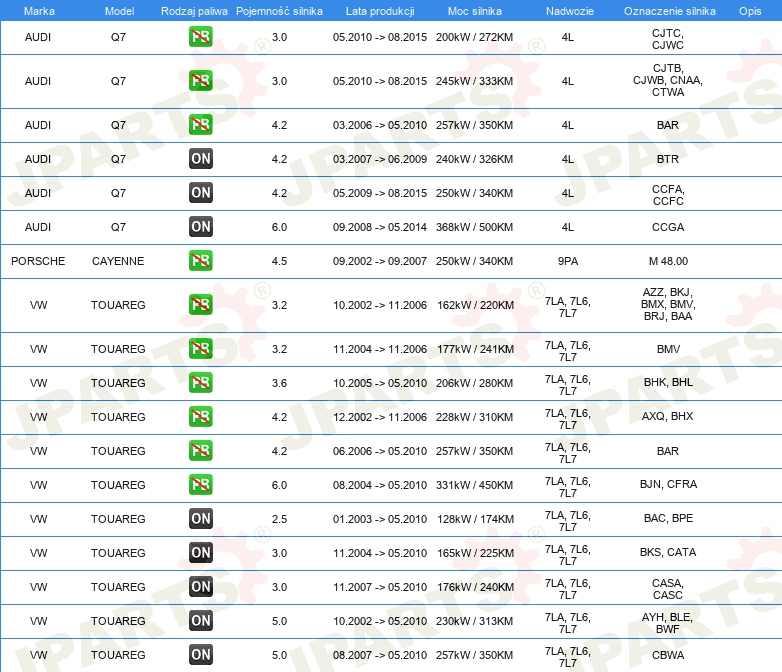Screen dimensions: 782x672
Task: Click power value 331kW / 450KM
Action: (474, 484)
